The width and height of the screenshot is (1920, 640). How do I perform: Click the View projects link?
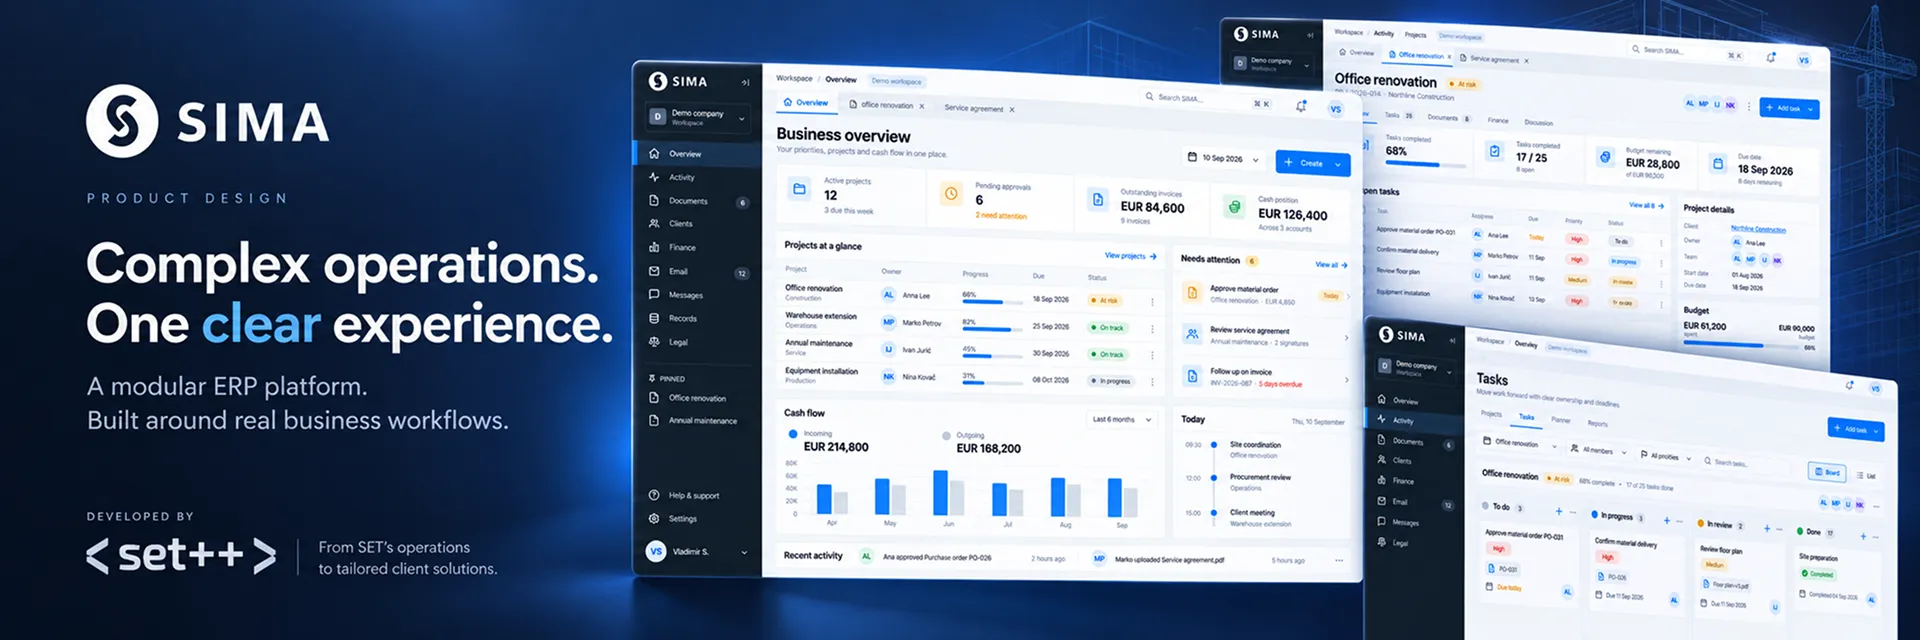(1130, 256)
